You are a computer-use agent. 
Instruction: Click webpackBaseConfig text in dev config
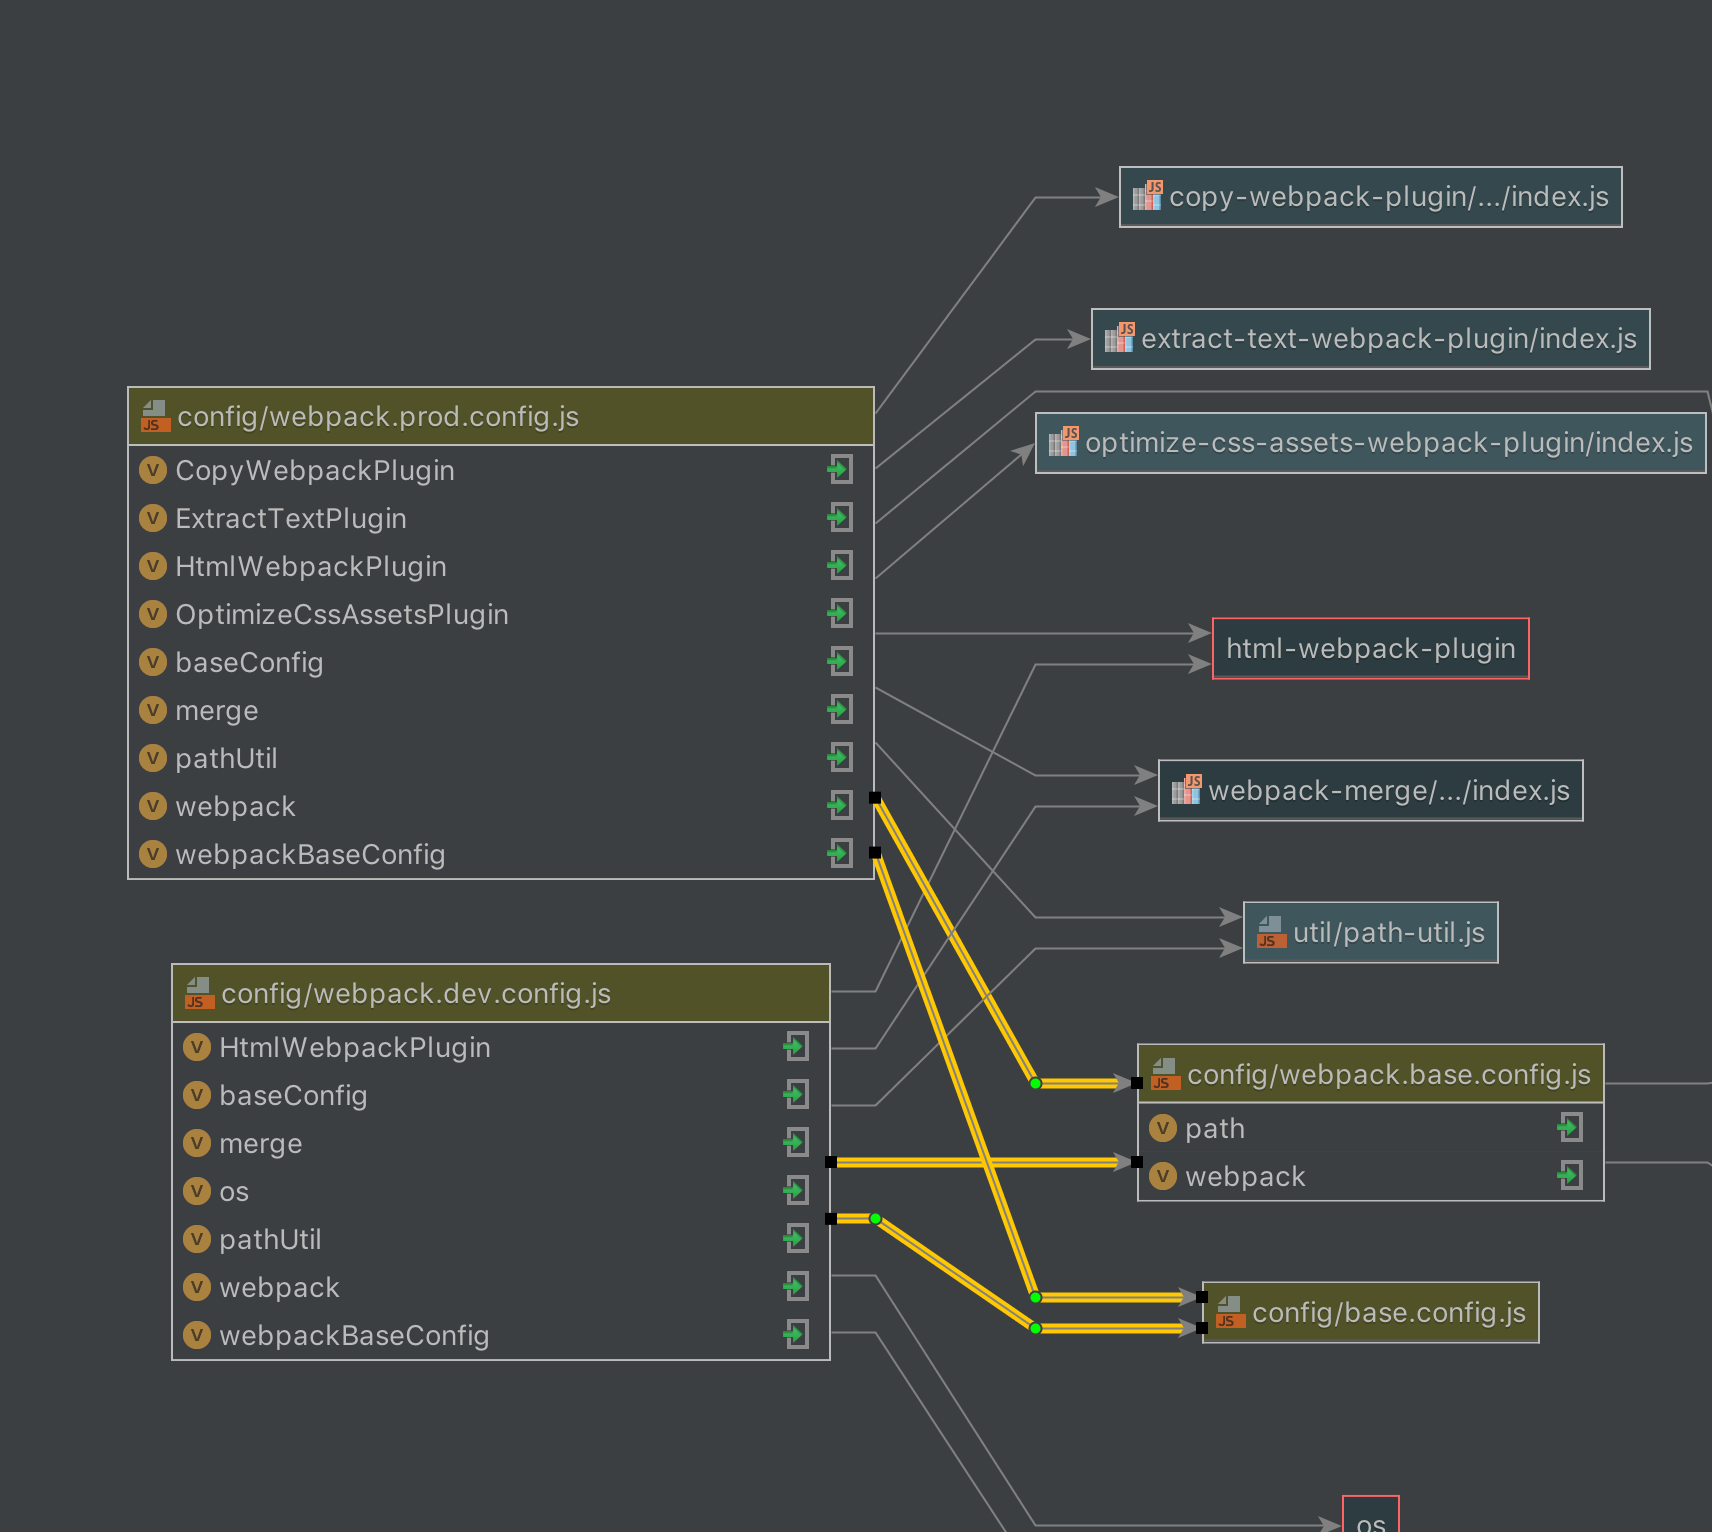tap(354, 1335)
